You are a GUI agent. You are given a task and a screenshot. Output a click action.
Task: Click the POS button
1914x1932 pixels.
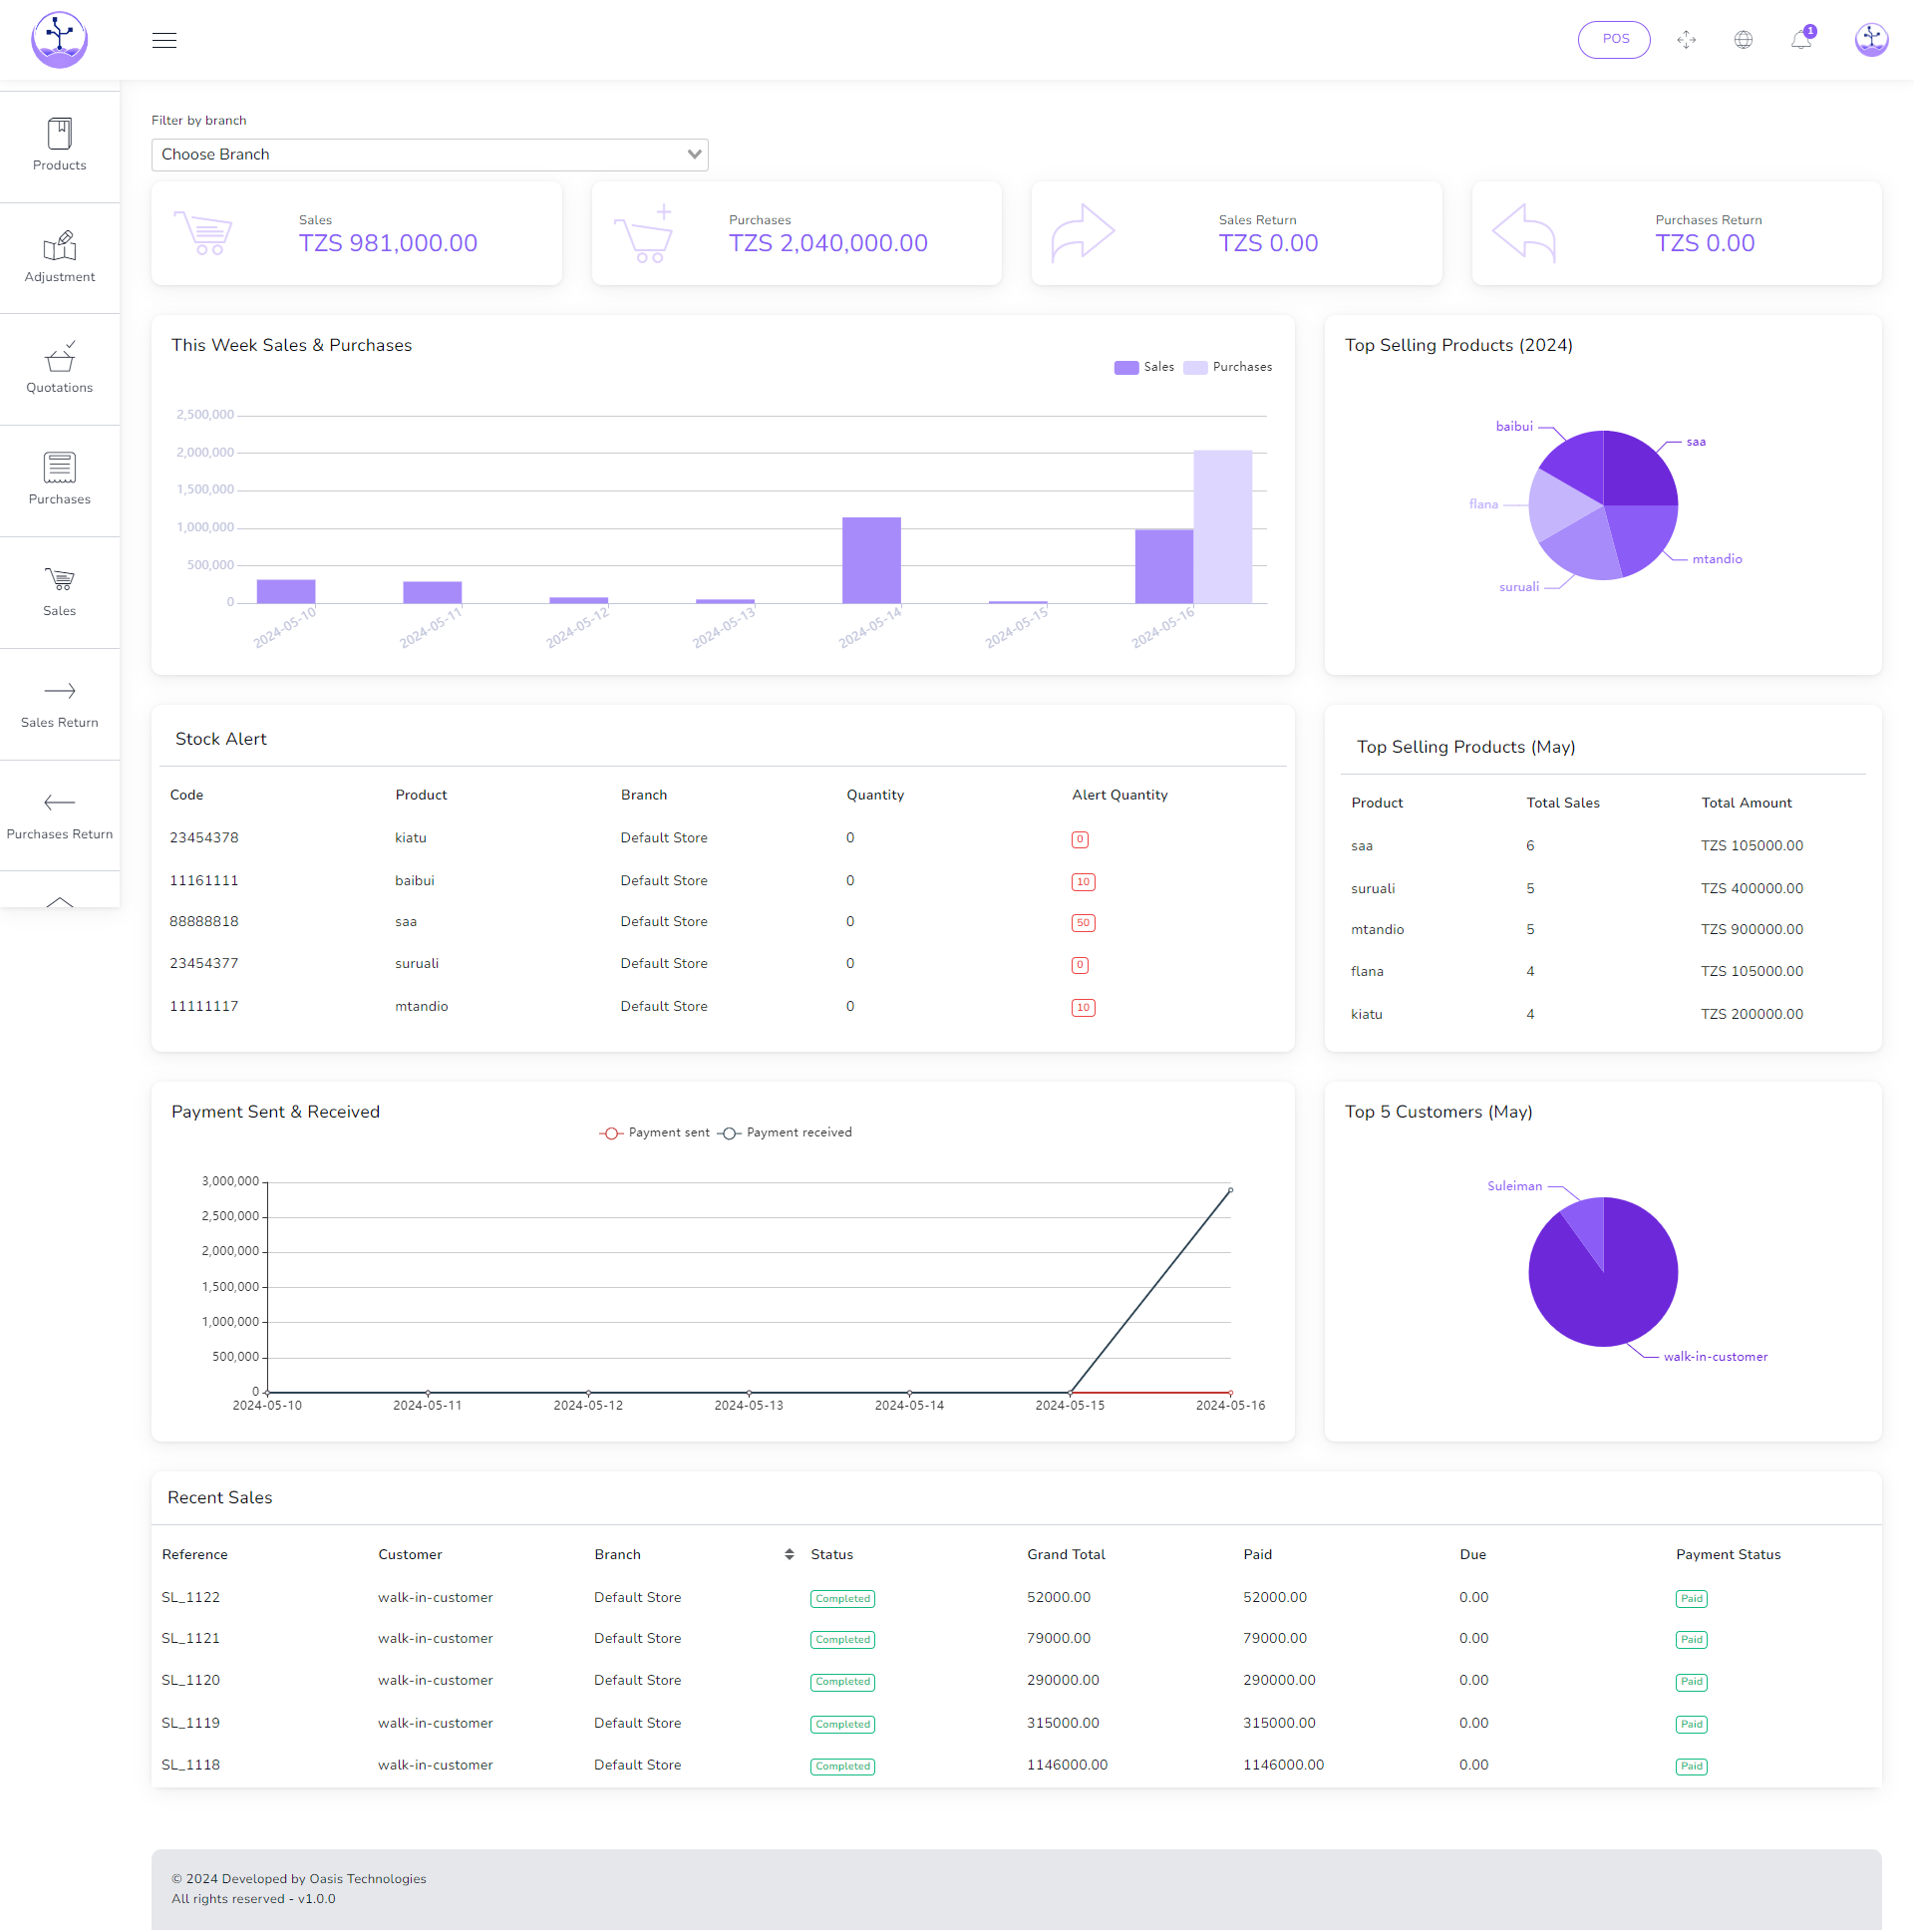tap(1614, 39)
